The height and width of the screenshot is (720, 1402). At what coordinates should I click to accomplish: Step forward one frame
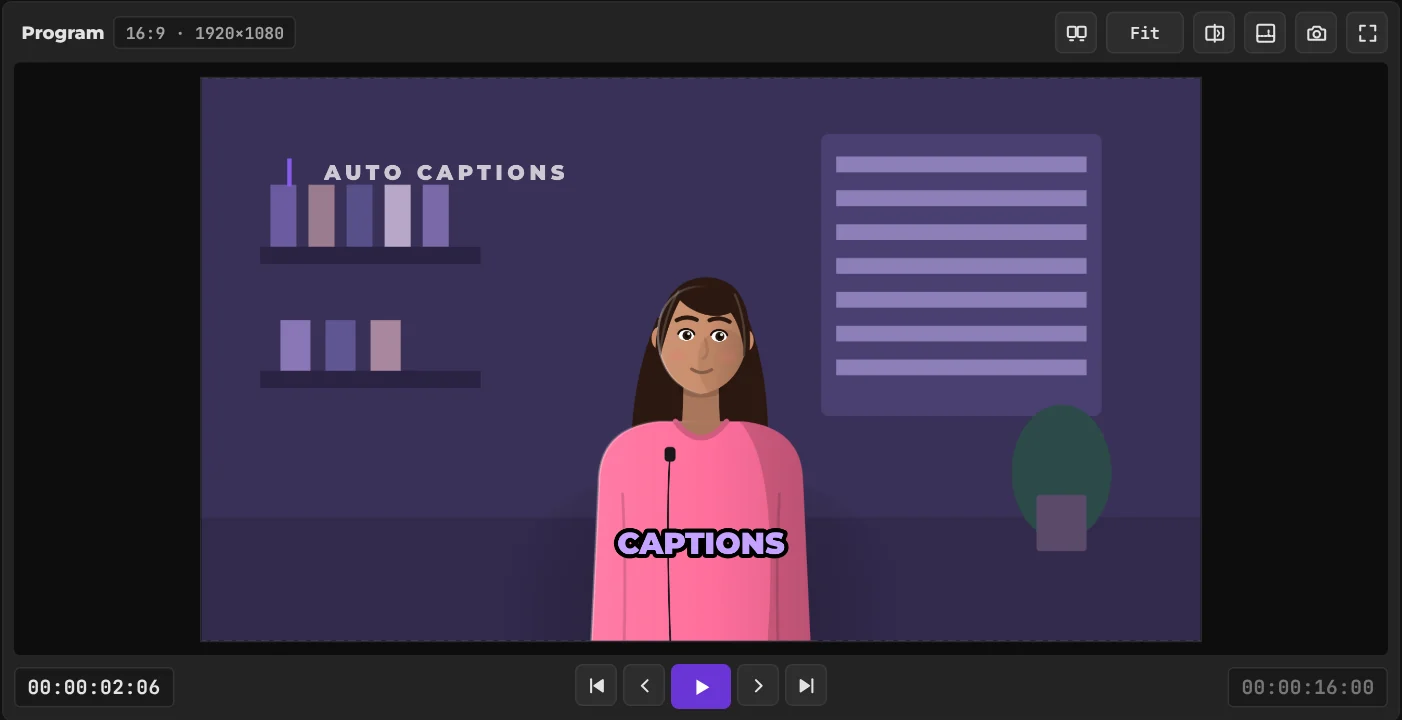[x=758, y=686]
